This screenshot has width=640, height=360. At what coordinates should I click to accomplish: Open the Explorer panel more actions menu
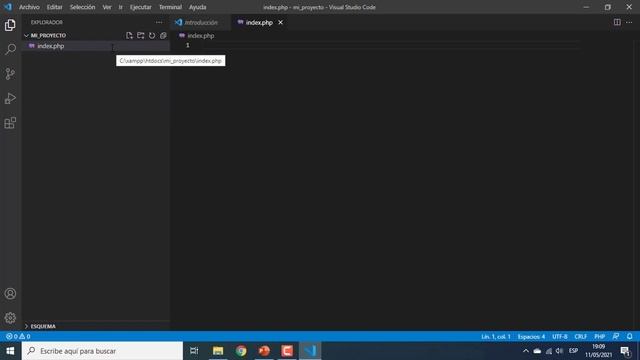pyautogui.click(x=159, y=22)
